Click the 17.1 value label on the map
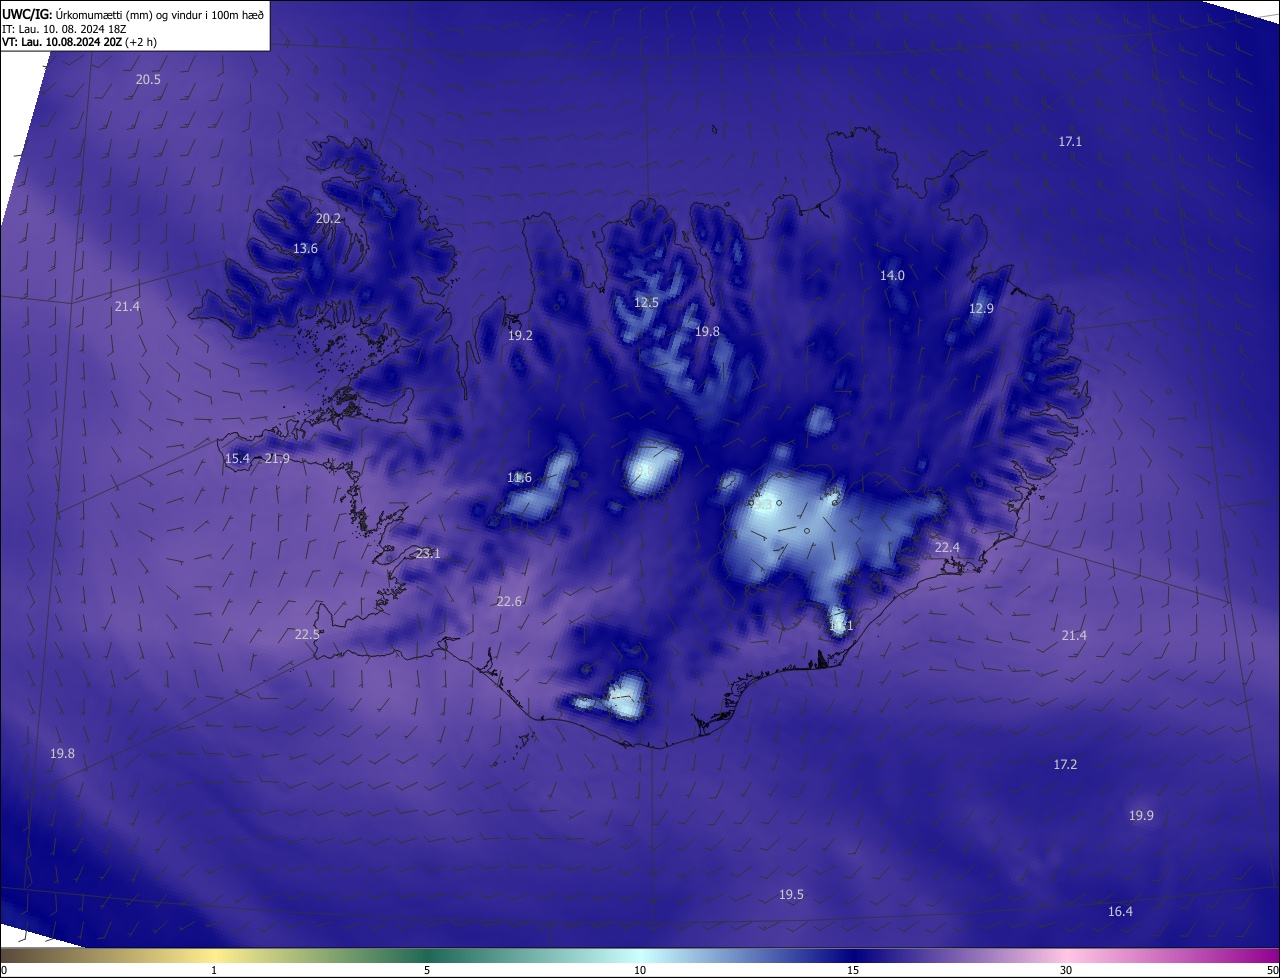 1070,142
